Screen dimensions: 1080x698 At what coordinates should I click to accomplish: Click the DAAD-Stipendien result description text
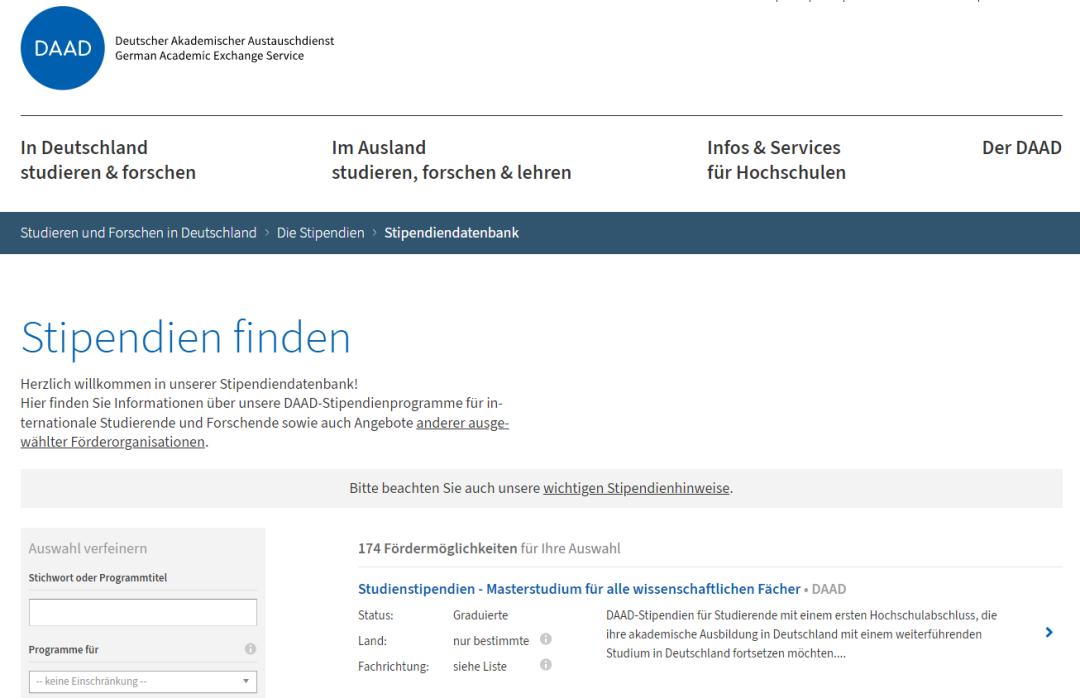pyautogui.click(x=801, y=634)
